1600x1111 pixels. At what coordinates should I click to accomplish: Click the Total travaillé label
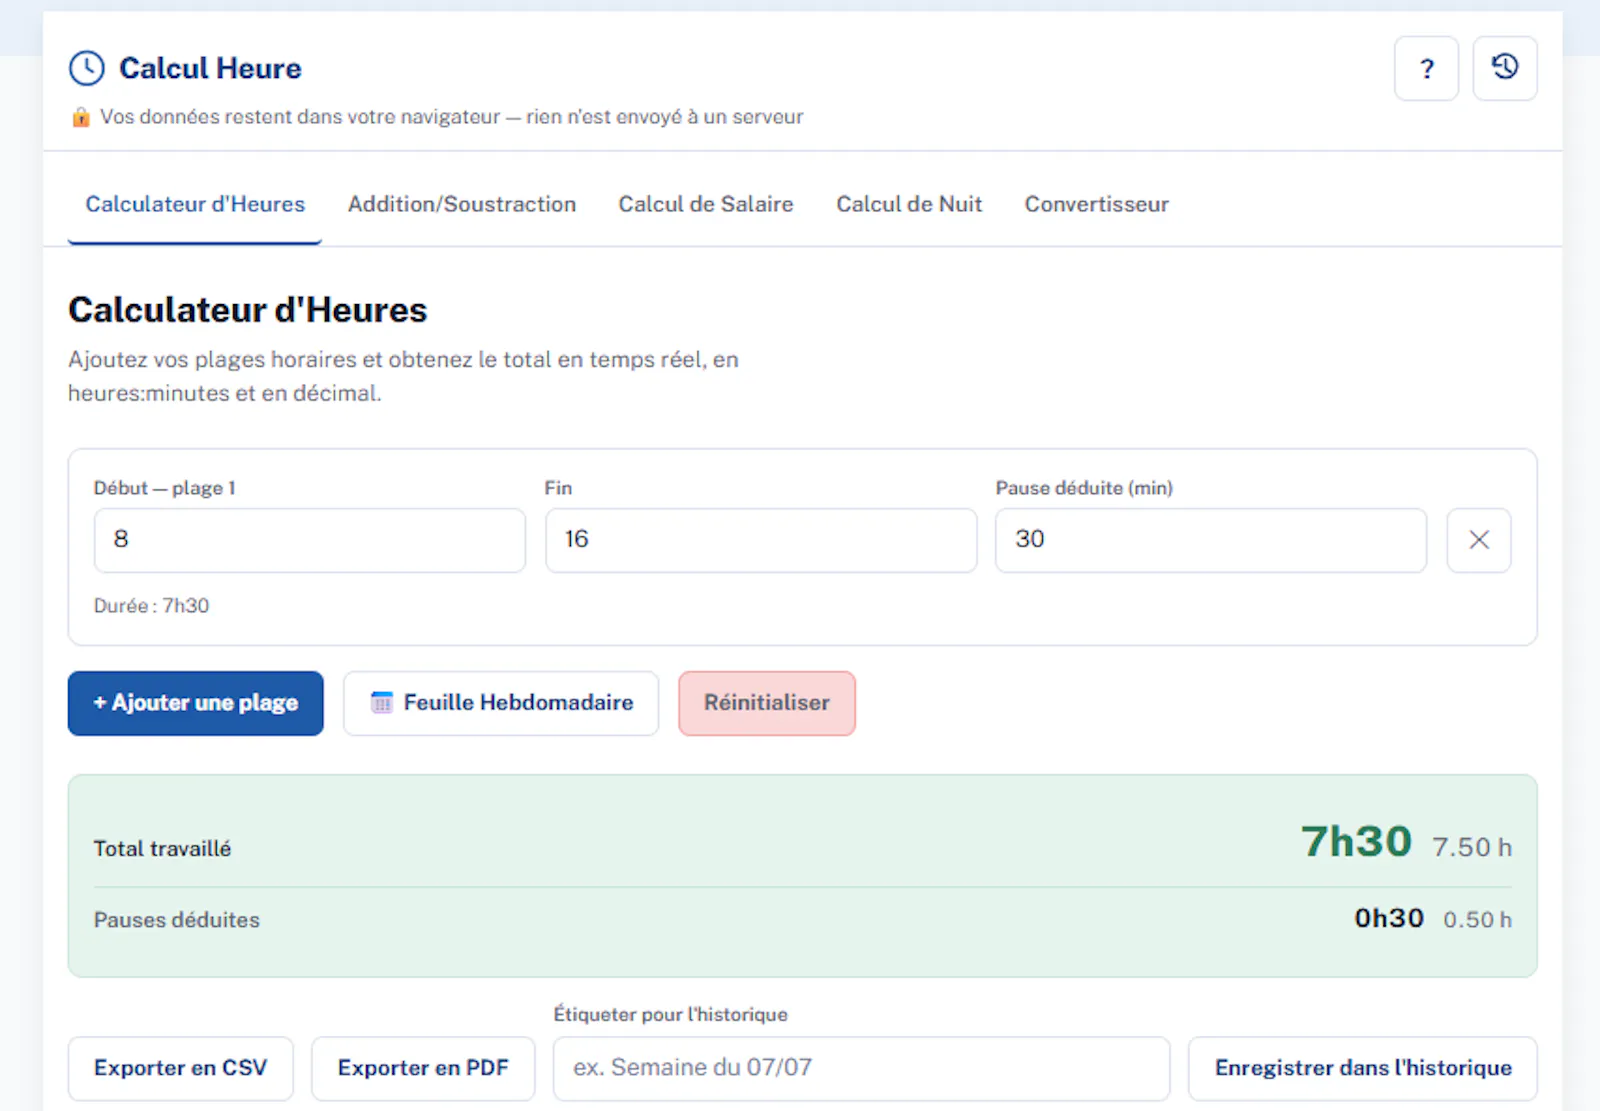[162, 849]
